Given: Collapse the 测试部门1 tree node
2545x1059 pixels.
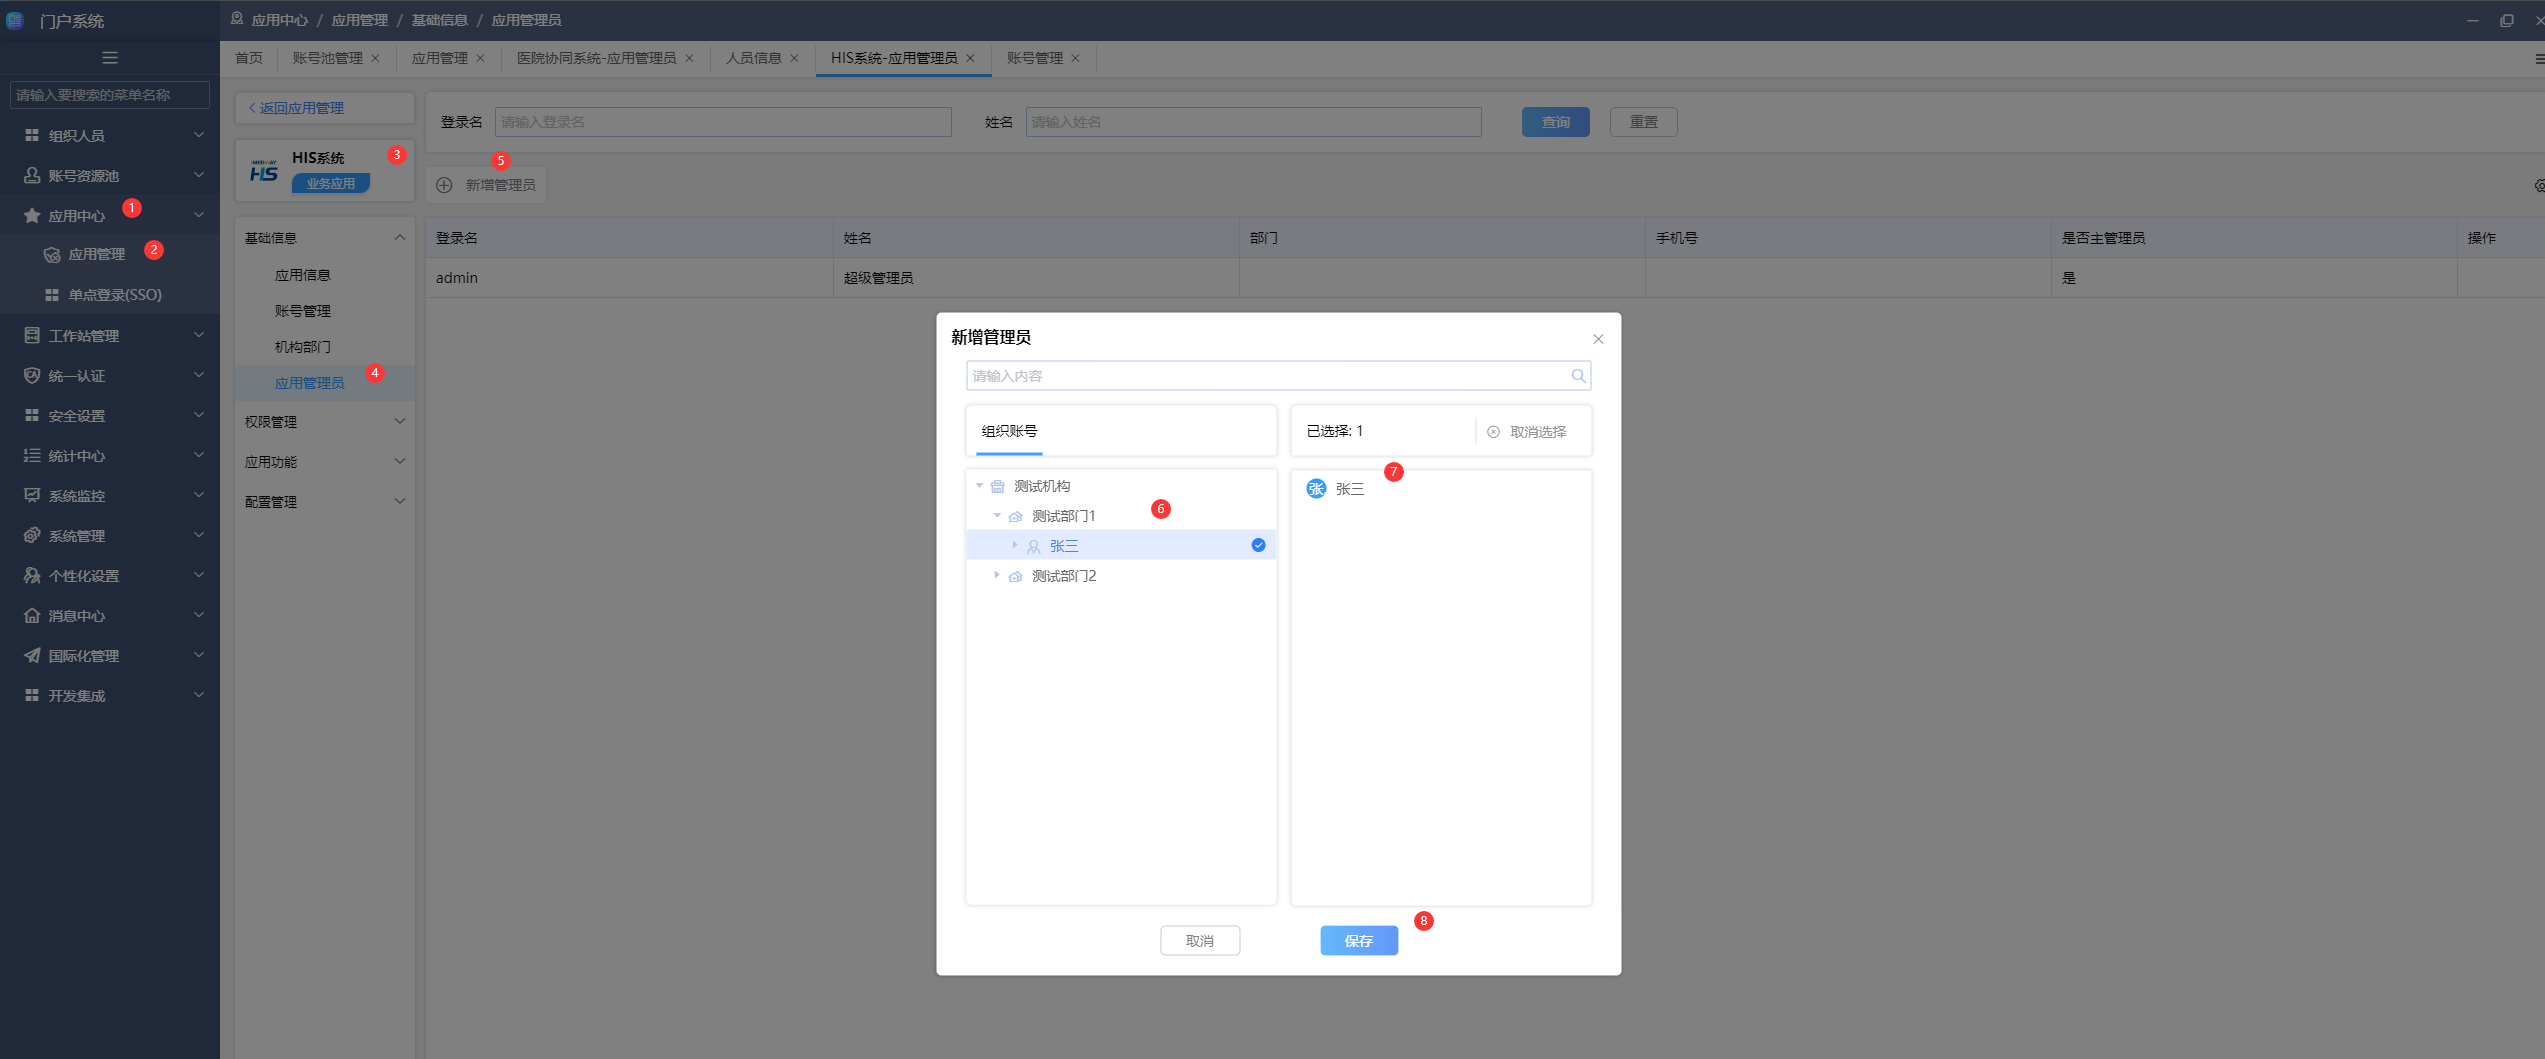Looking at the screenshot, I should point(997,516).
